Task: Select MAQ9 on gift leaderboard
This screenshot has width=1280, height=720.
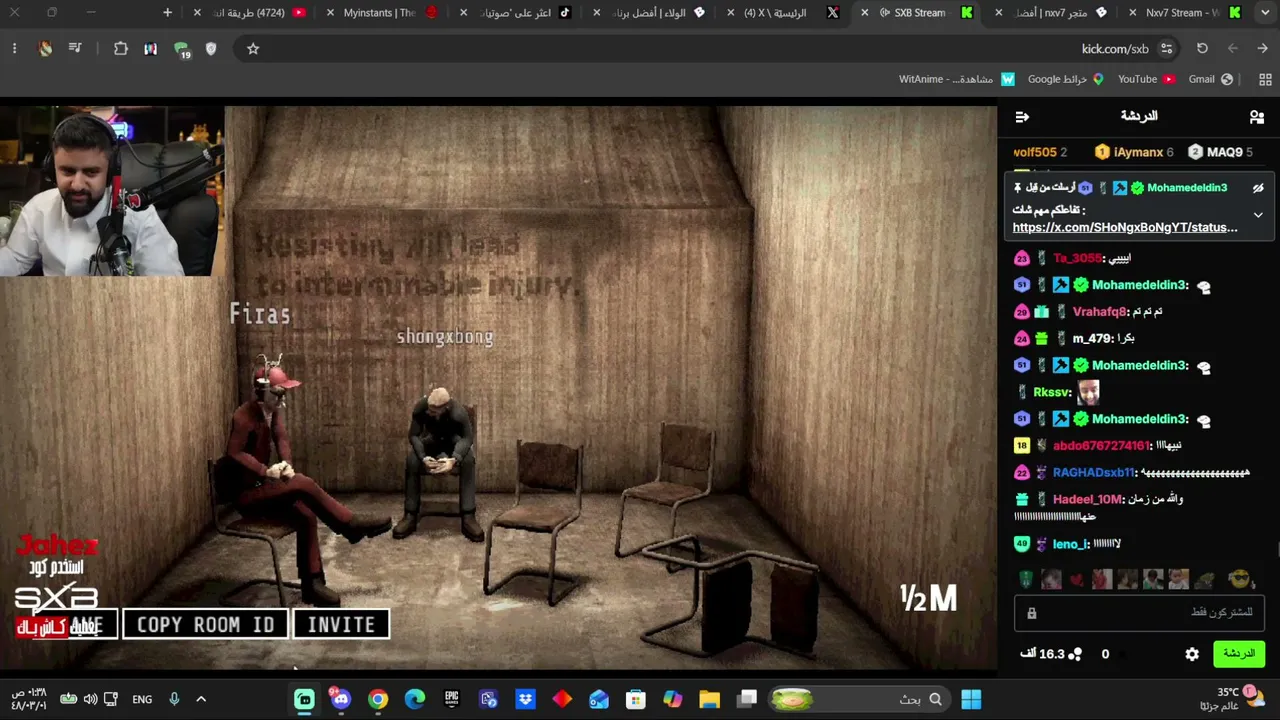Action: tap(1220, 153)
